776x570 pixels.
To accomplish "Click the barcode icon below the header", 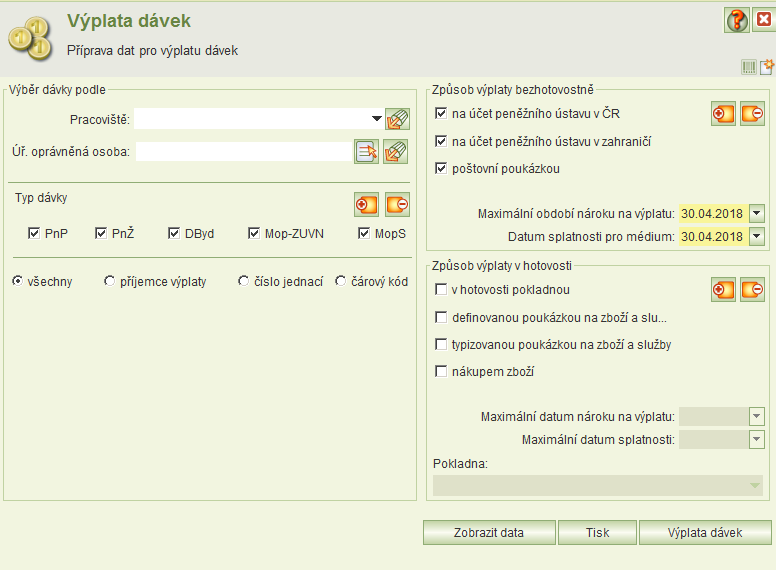I will coord(749,67).
